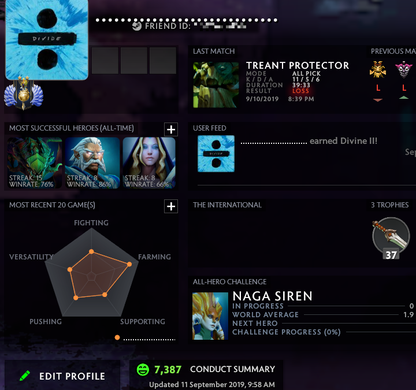Screen dimensions: 416x390
Task: Click the Divine rank medal badge
Action: tap(23, 93)
